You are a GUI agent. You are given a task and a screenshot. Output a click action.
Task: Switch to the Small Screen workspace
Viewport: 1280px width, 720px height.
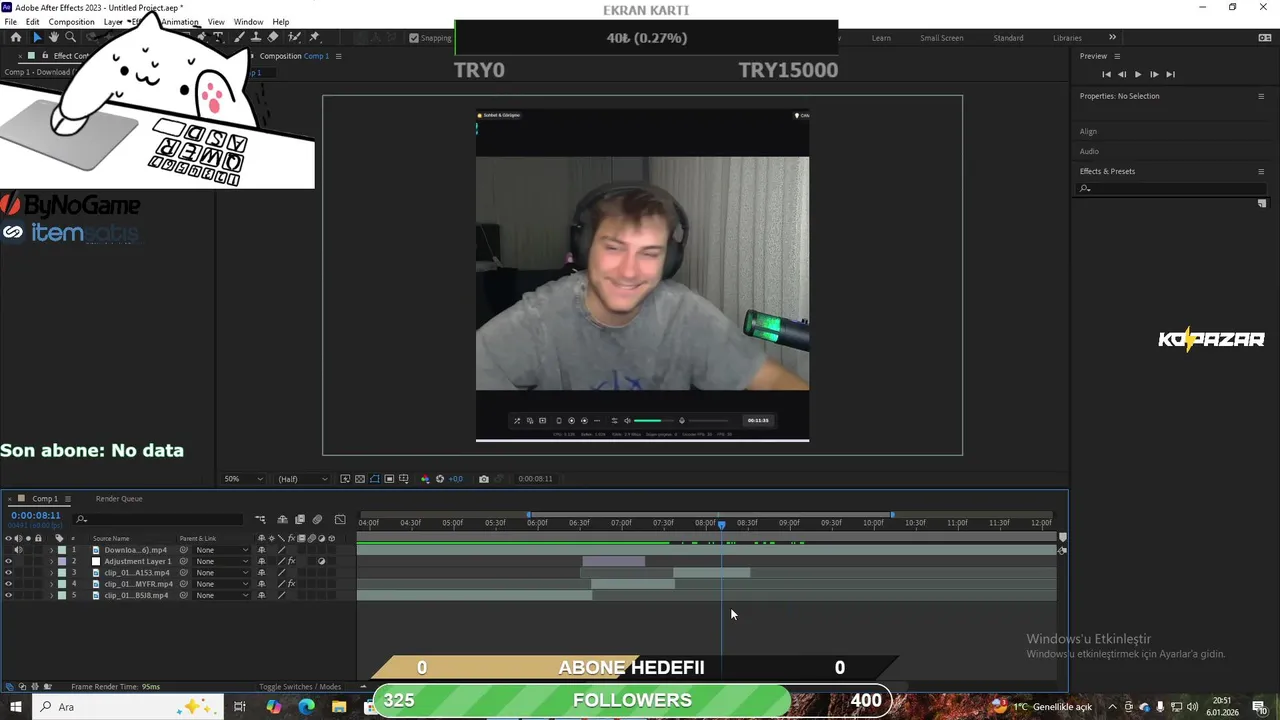coord(942,38)
